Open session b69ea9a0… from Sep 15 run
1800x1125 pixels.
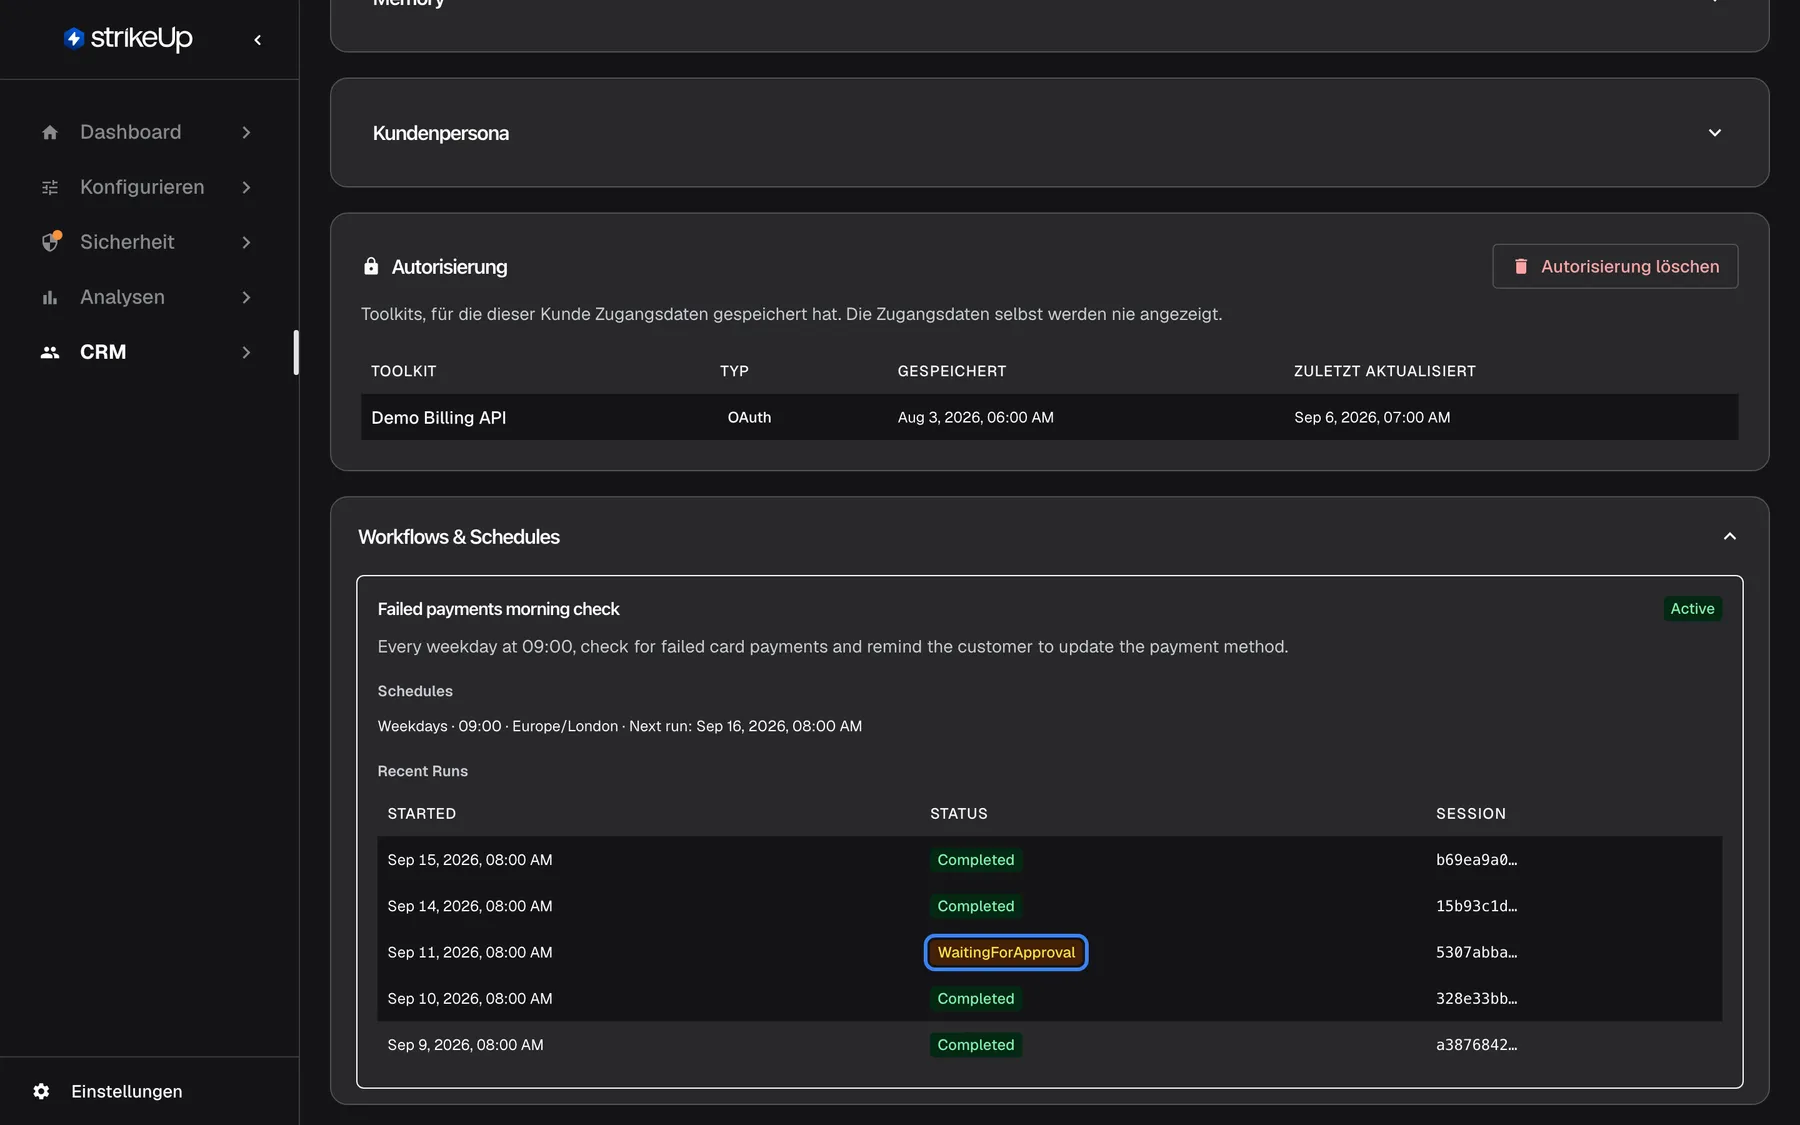(1476, 860)
